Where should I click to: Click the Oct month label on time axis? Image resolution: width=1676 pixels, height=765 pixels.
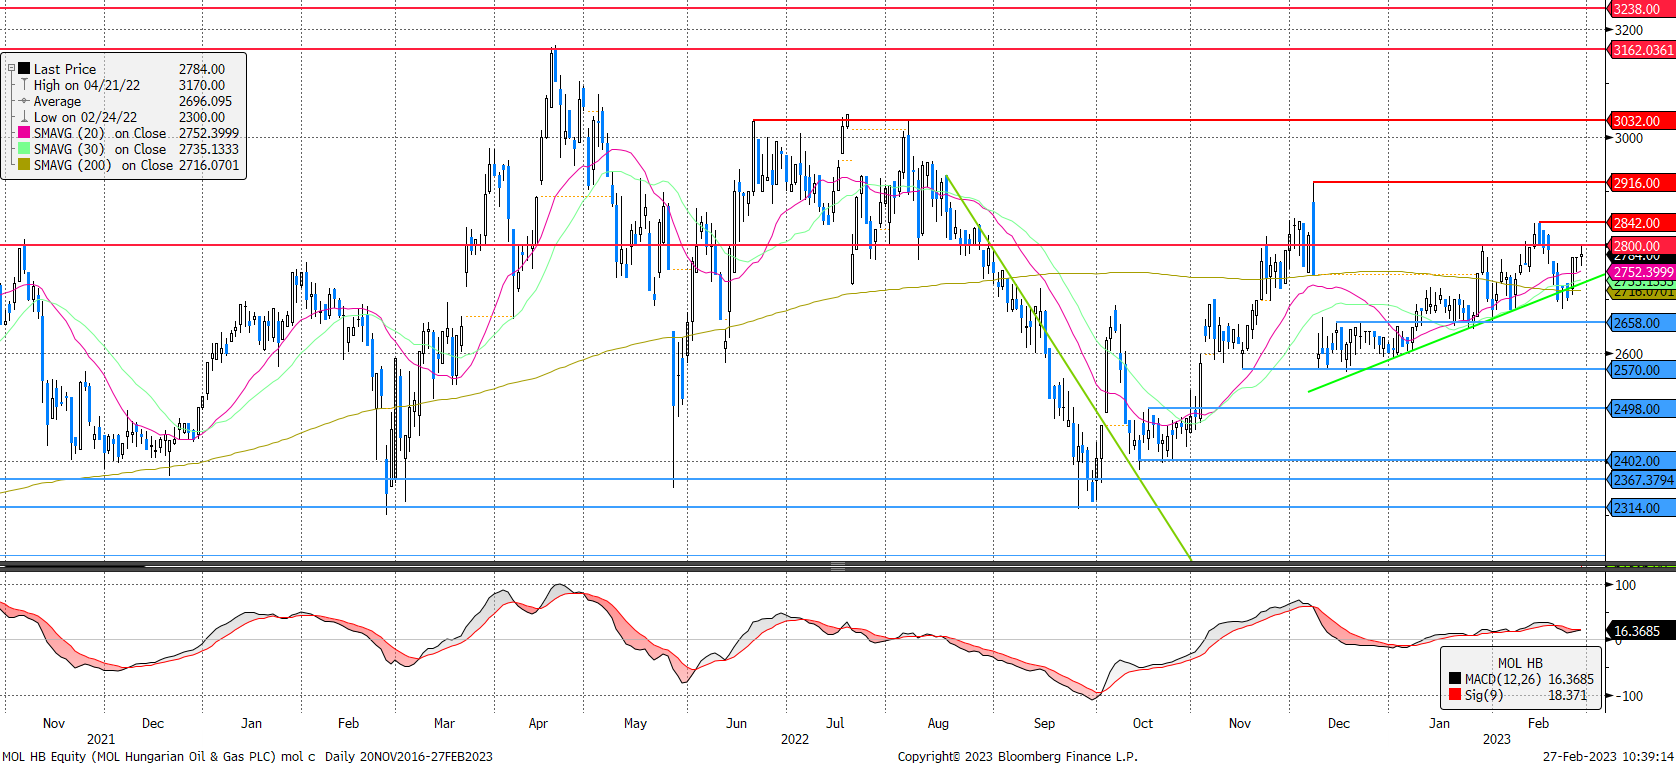1143,723
